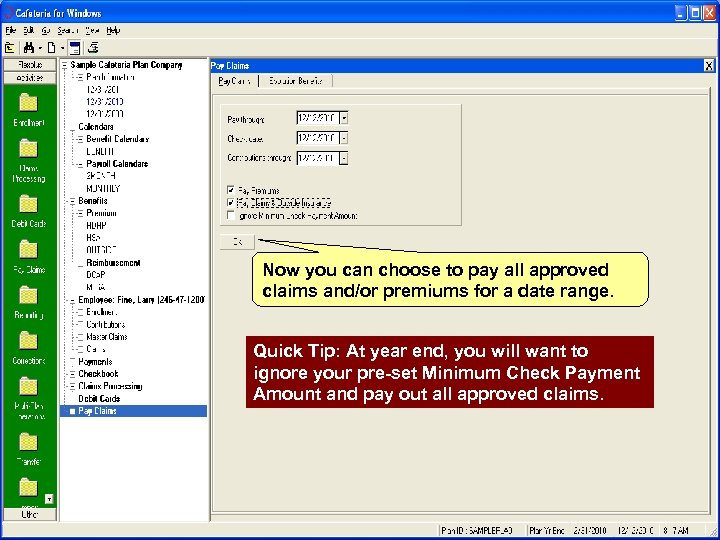Switch to the Pay Claims tab
The image size is (720, 540).
click(x=235, y=81)
